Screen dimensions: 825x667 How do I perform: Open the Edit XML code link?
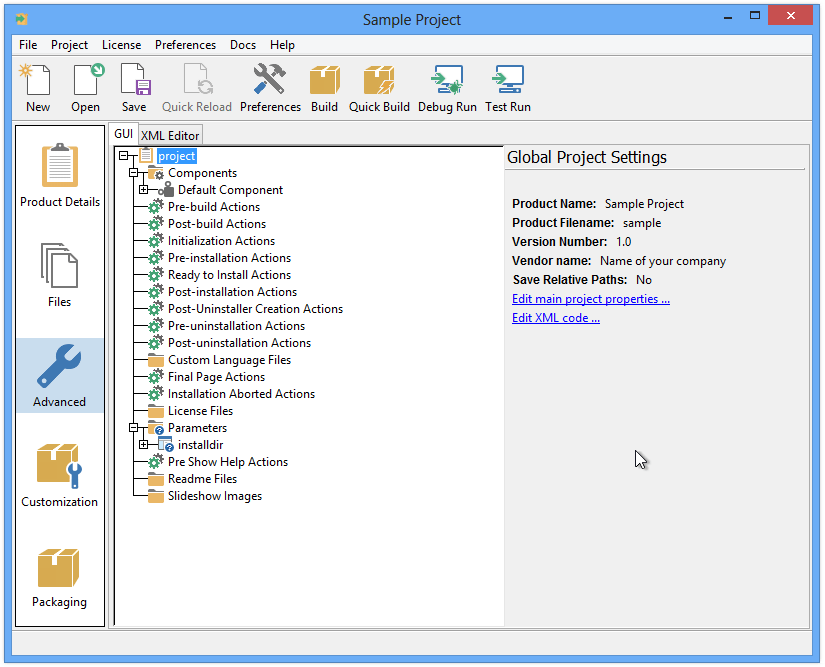[555, 318]
